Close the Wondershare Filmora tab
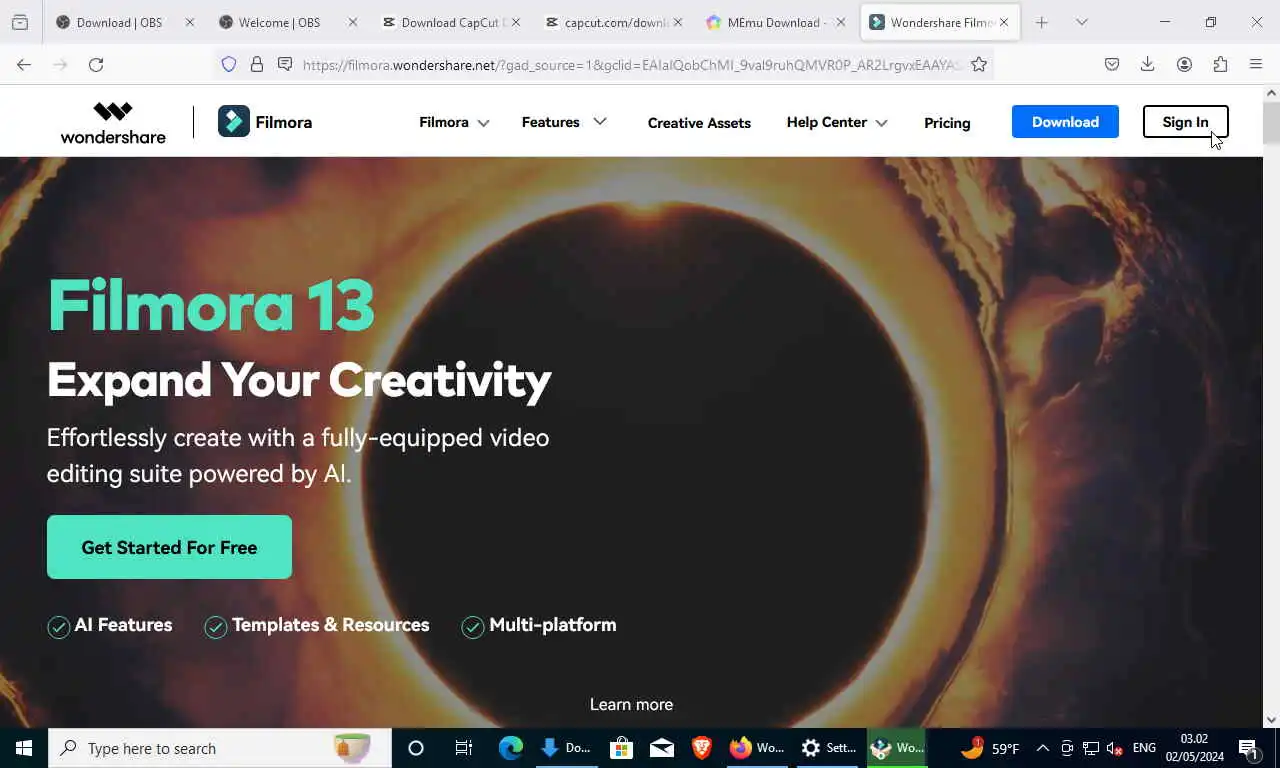1280x768 pixels. 1004,22
